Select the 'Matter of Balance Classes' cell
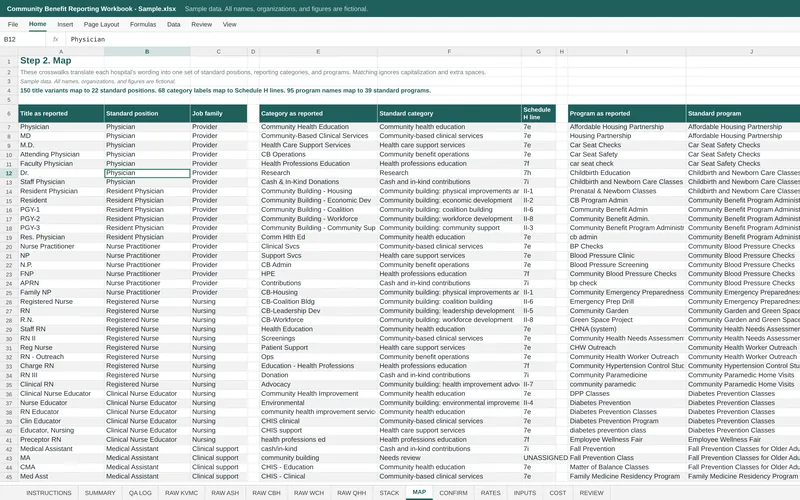 pyautogui.click(x=627, y=467)
